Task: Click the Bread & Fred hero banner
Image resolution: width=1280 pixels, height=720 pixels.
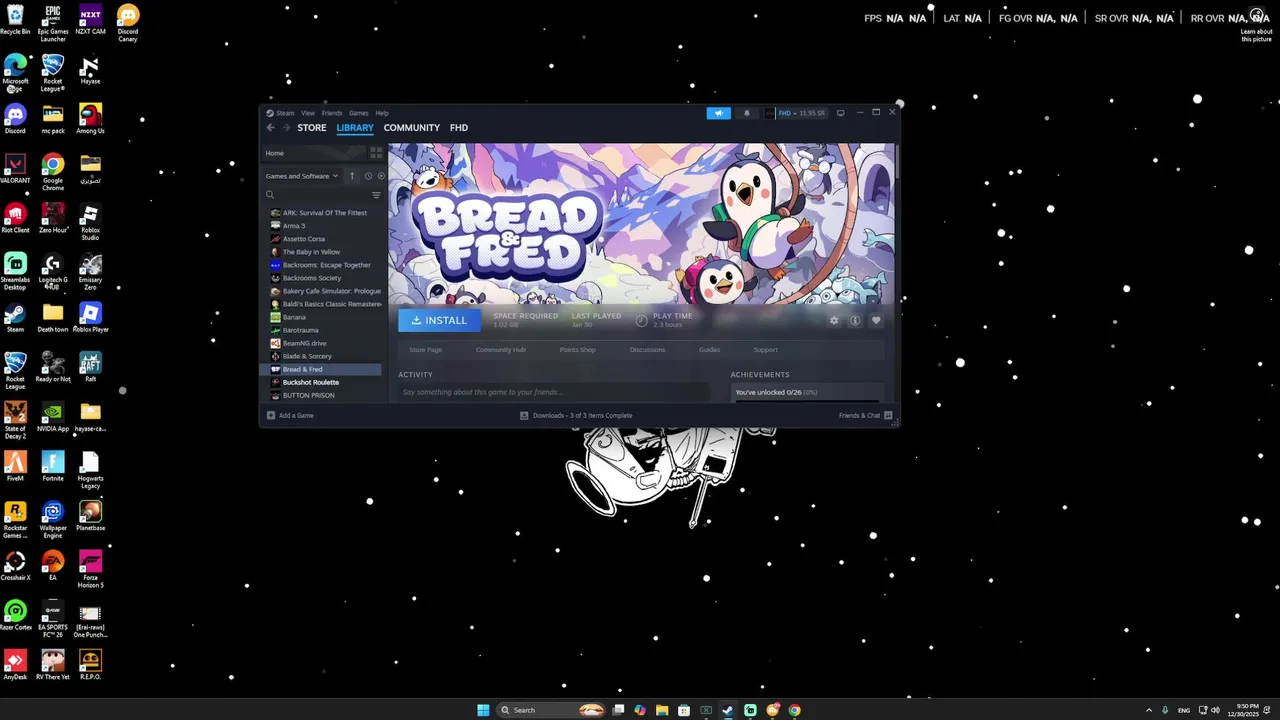Action: (641, 224)
